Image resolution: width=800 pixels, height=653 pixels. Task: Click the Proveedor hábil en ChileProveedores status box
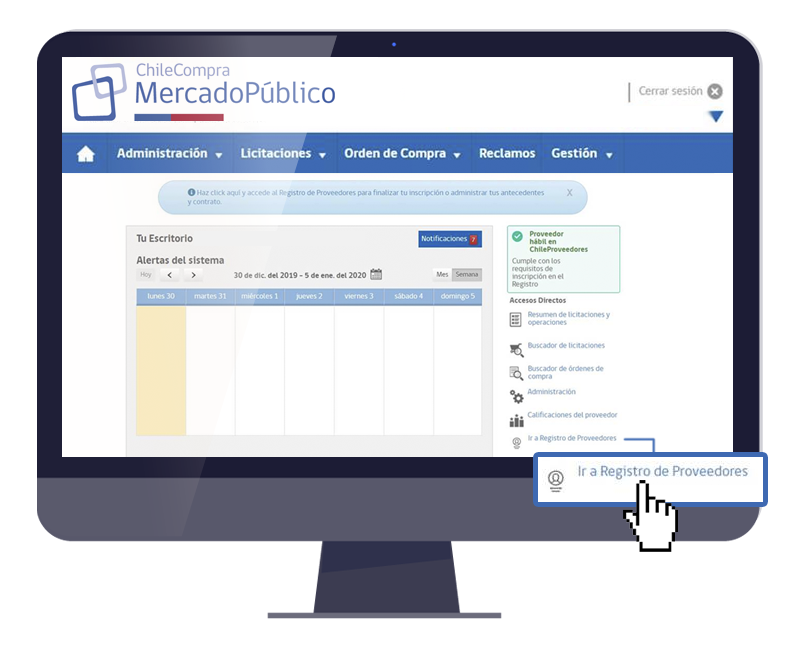[x=563, y=259]
